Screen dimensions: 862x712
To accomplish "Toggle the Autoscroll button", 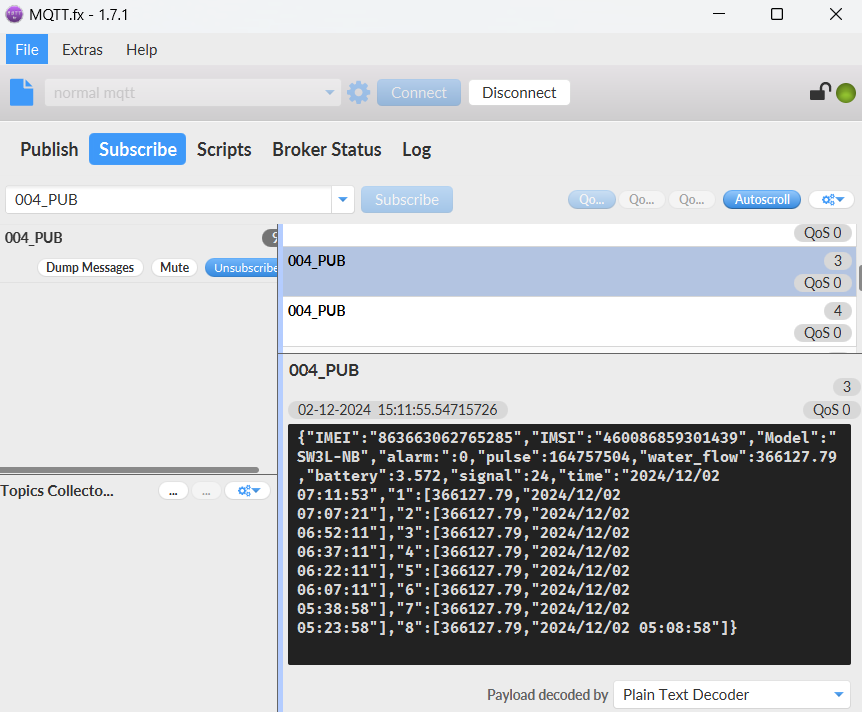I will tap(761, 200).
